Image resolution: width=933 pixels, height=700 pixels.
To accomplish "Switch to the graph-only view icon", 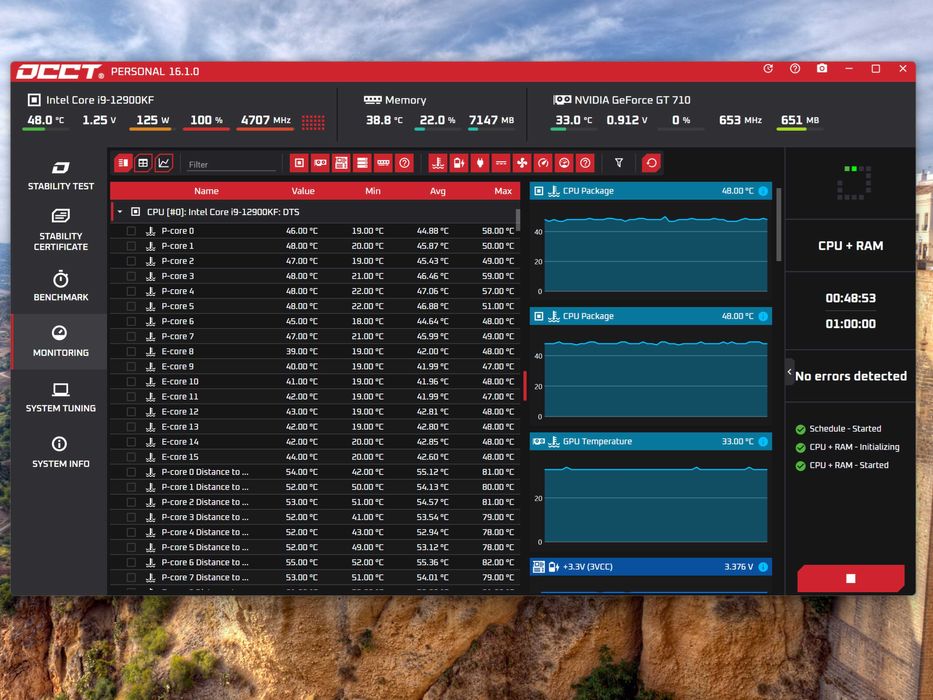I will click(164, 163).
